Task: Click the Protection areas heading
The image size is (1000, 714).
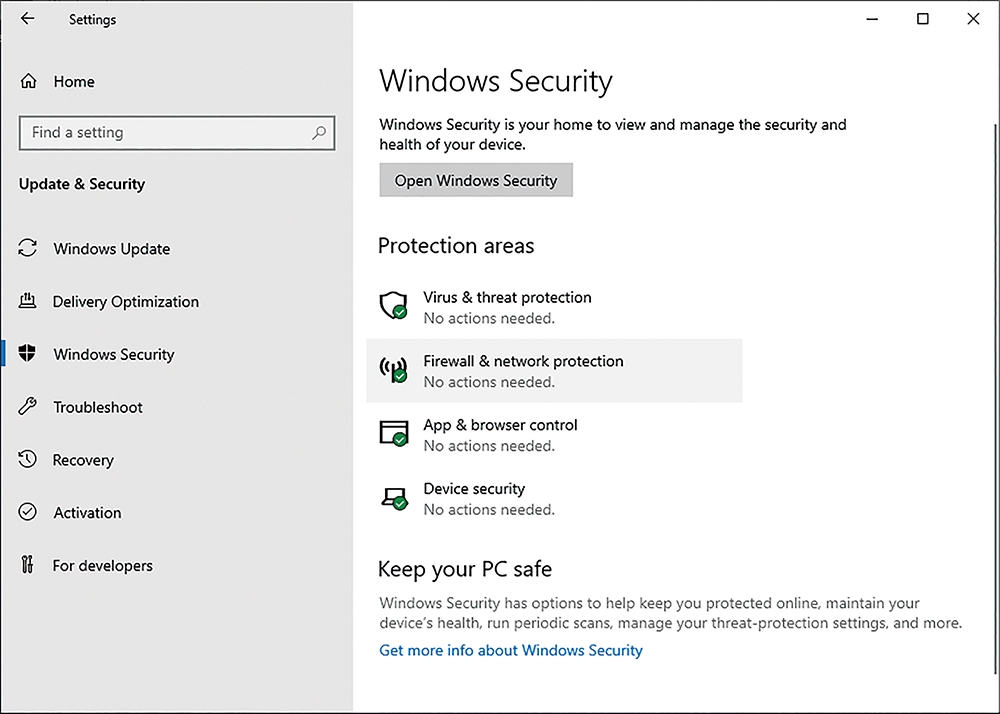Action: pyautogui.click(x=456, y=245)
